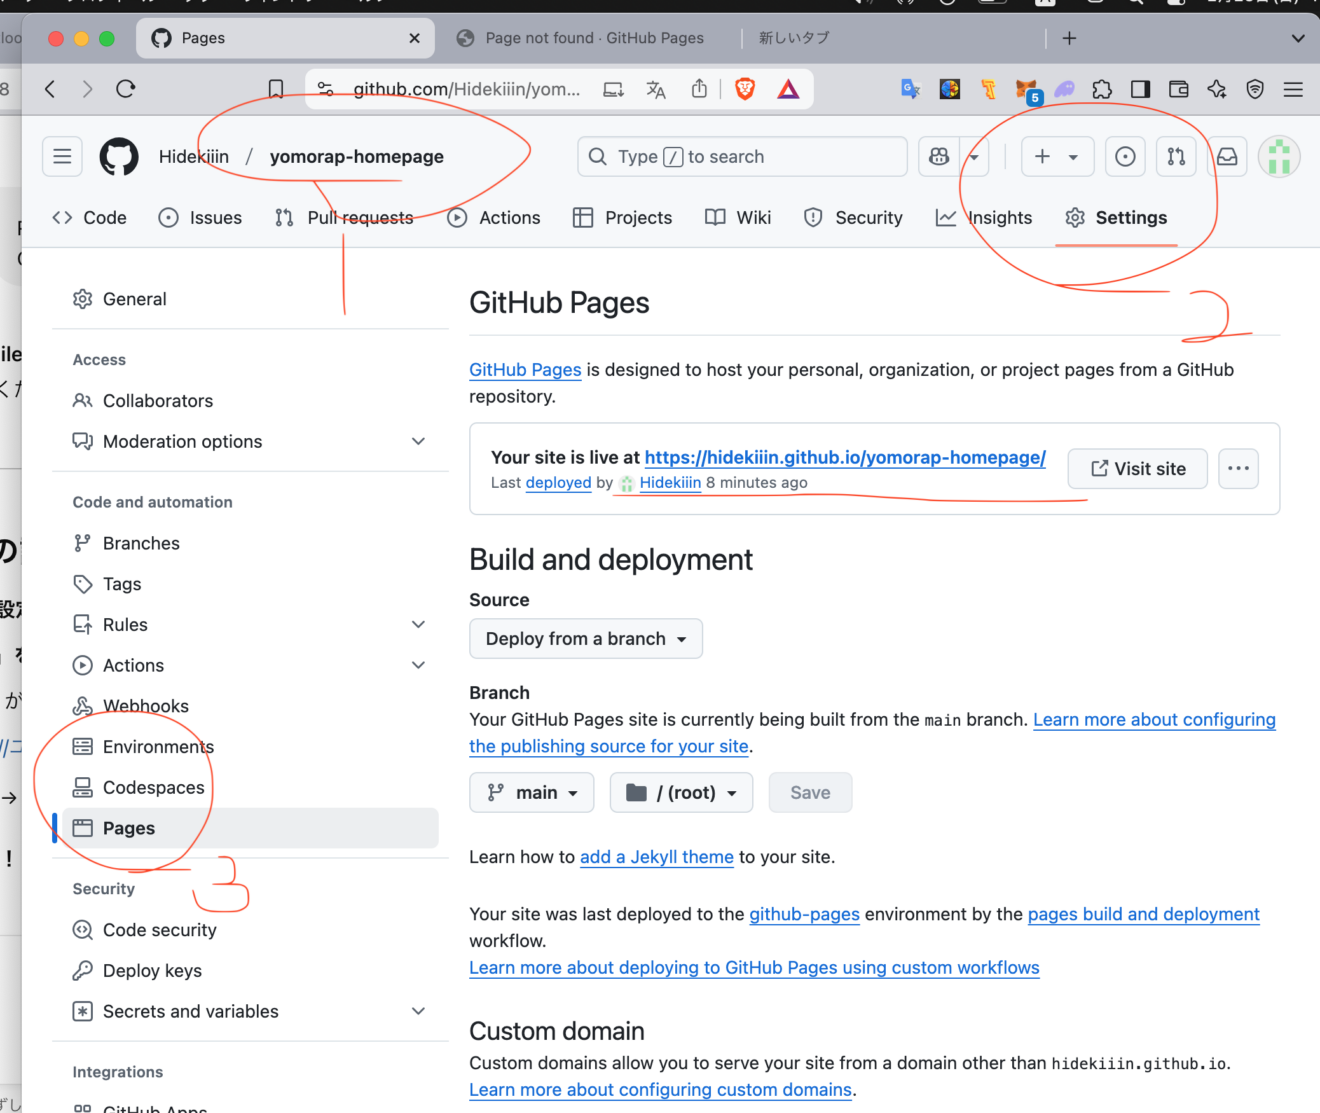Open the add a Jekyll theme link
Image resolution: width=1320 pixels, height=1113 pixels.
657,857
